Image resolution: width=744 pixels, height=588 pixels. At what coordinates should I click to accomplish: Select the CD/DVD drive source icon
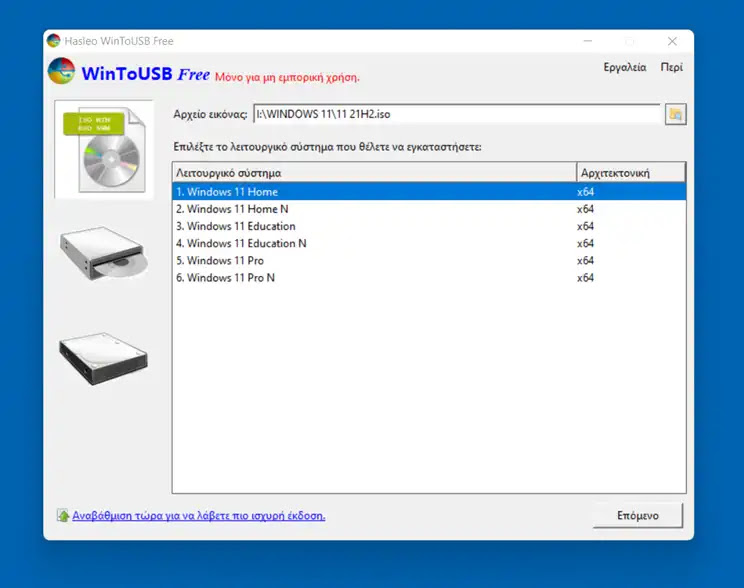(x=104, y=253)
